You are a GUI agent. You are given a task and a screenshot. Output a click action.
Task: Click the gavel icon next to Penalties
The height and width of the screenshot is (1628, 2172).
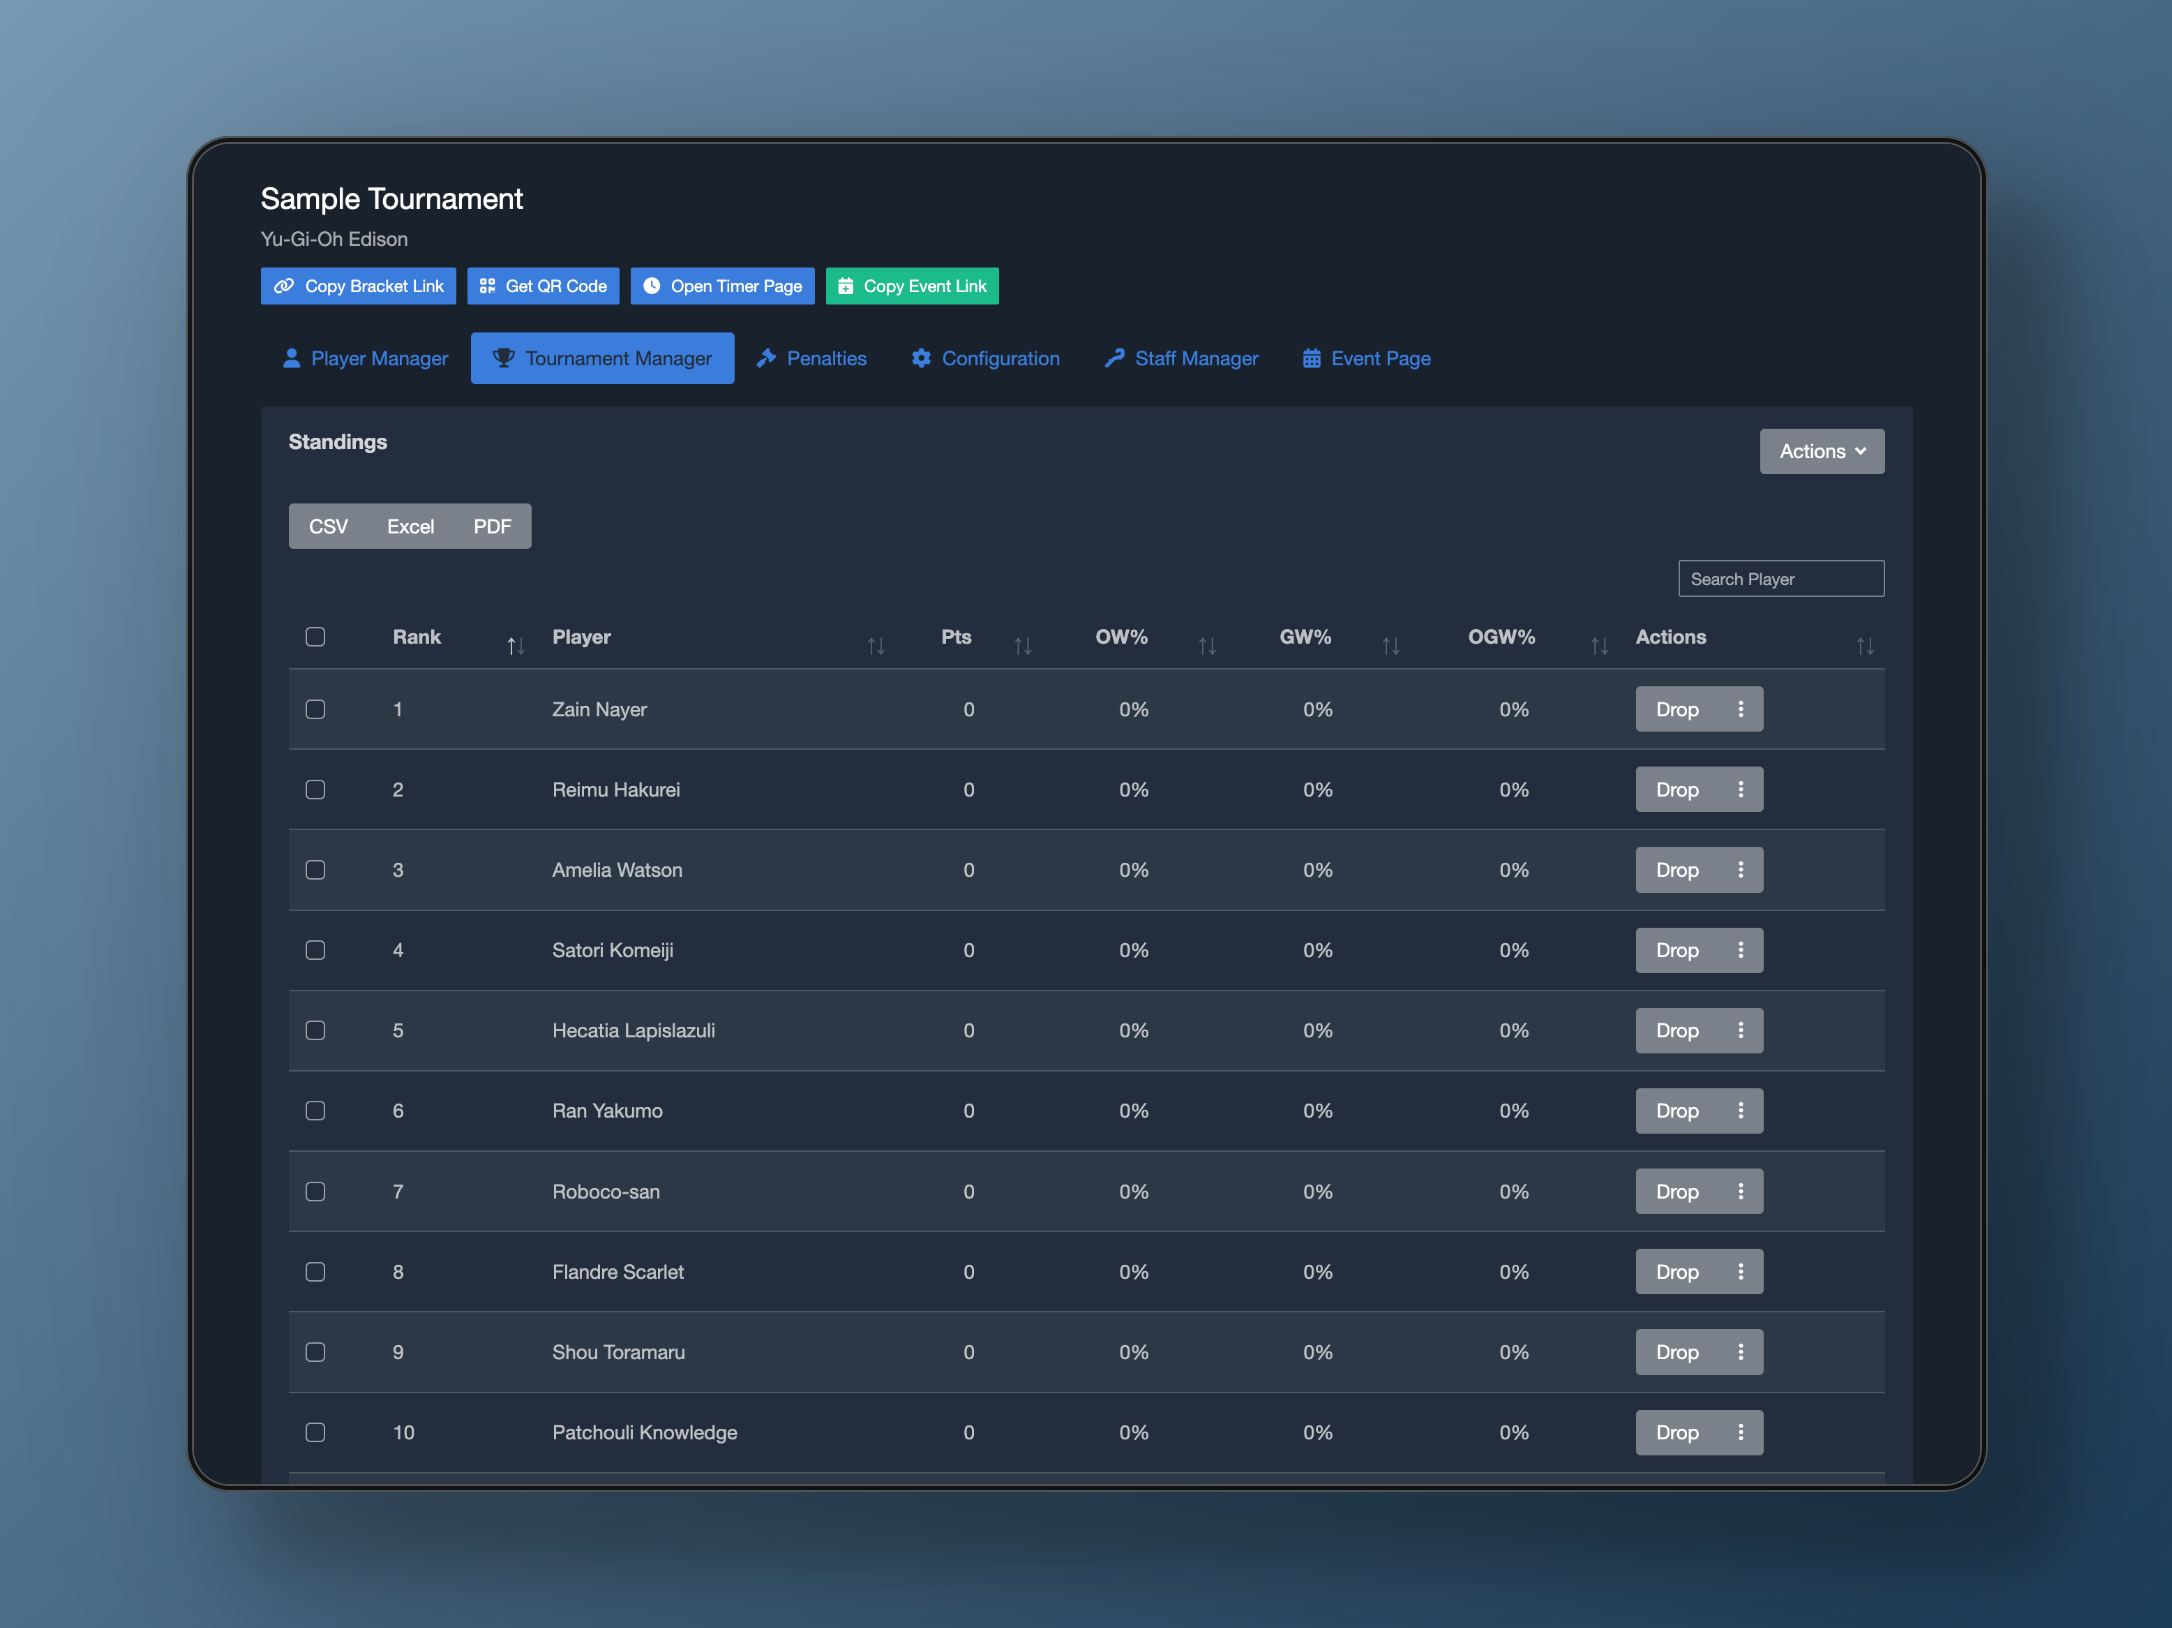click(767, 358)
